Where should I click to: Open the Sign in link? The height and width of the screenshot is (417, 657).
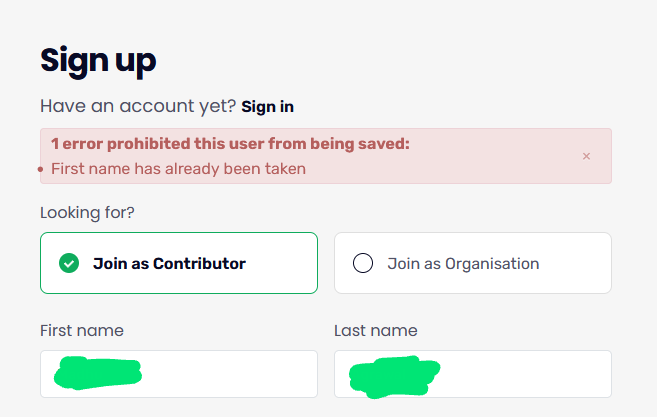coord(267,106)
